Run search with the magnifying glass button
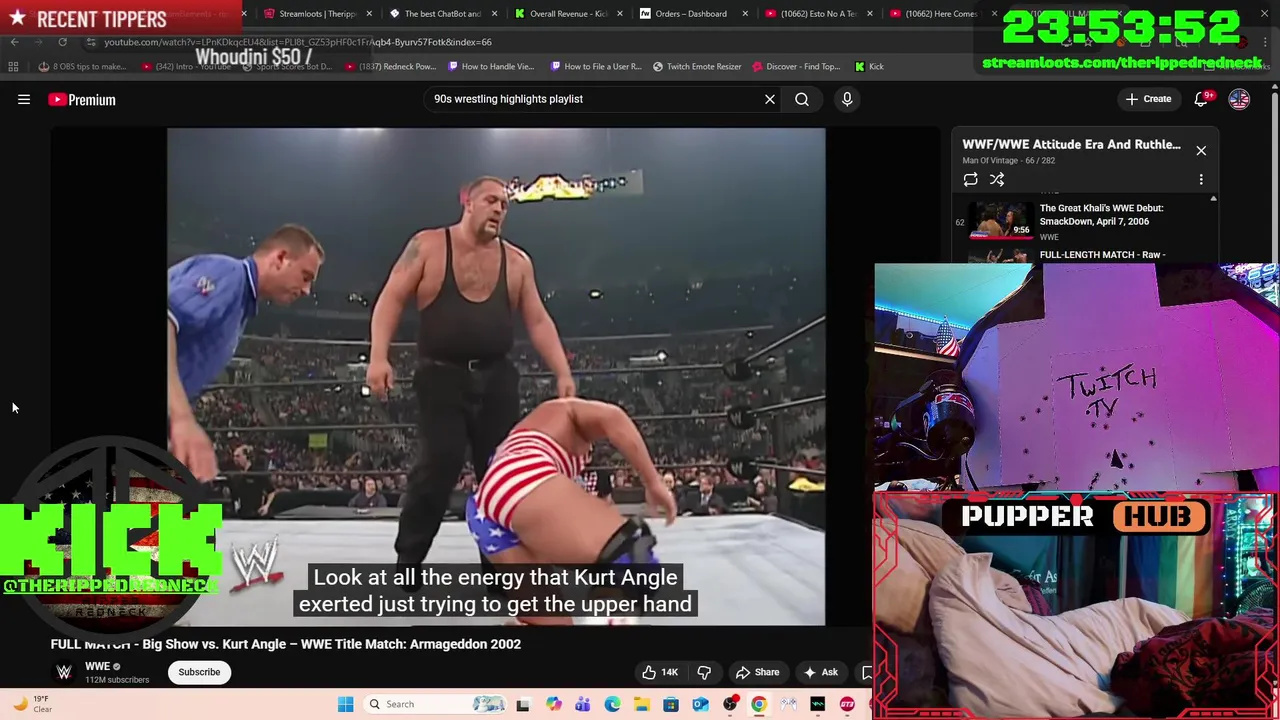This screenshot has height=720, width=1280. click(802, 99)
